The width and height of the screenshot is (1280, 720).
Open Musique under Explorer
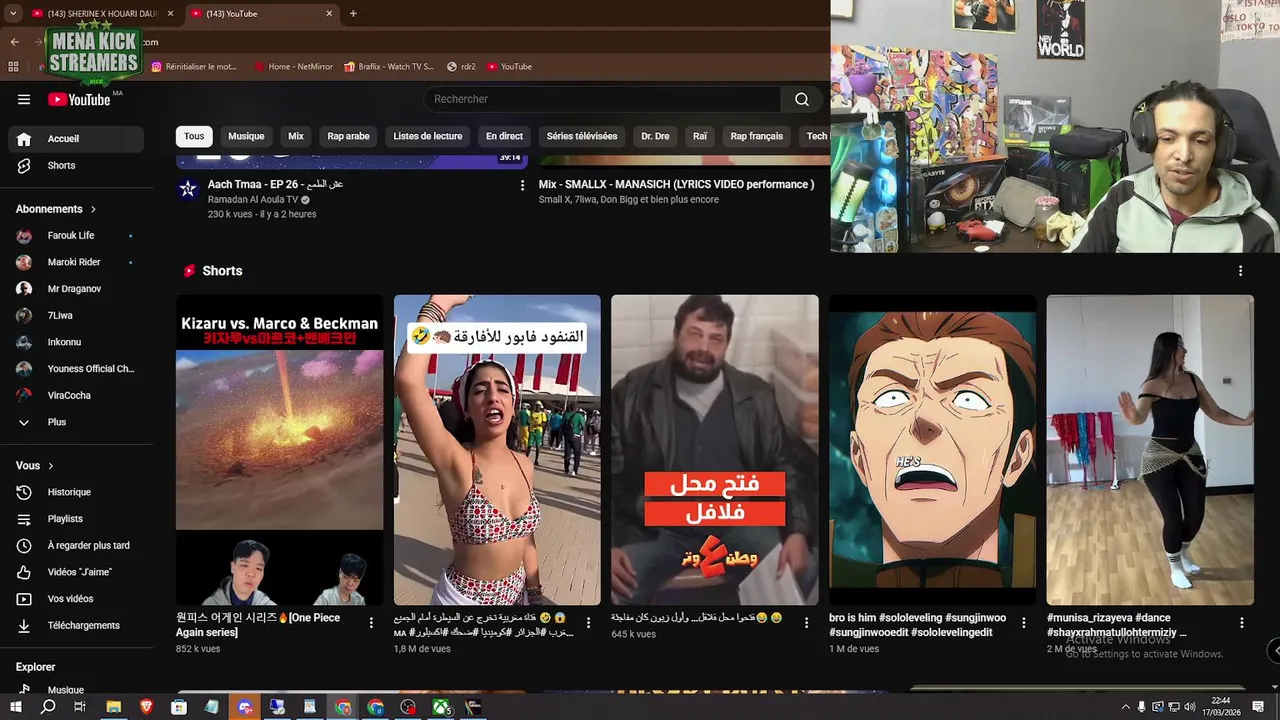coord(76,689)
